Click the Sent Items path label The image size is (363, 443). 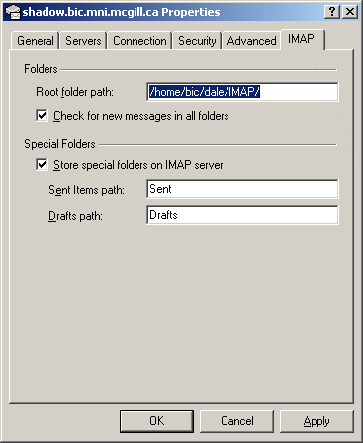pyautogui.click(x=86, y=190)
